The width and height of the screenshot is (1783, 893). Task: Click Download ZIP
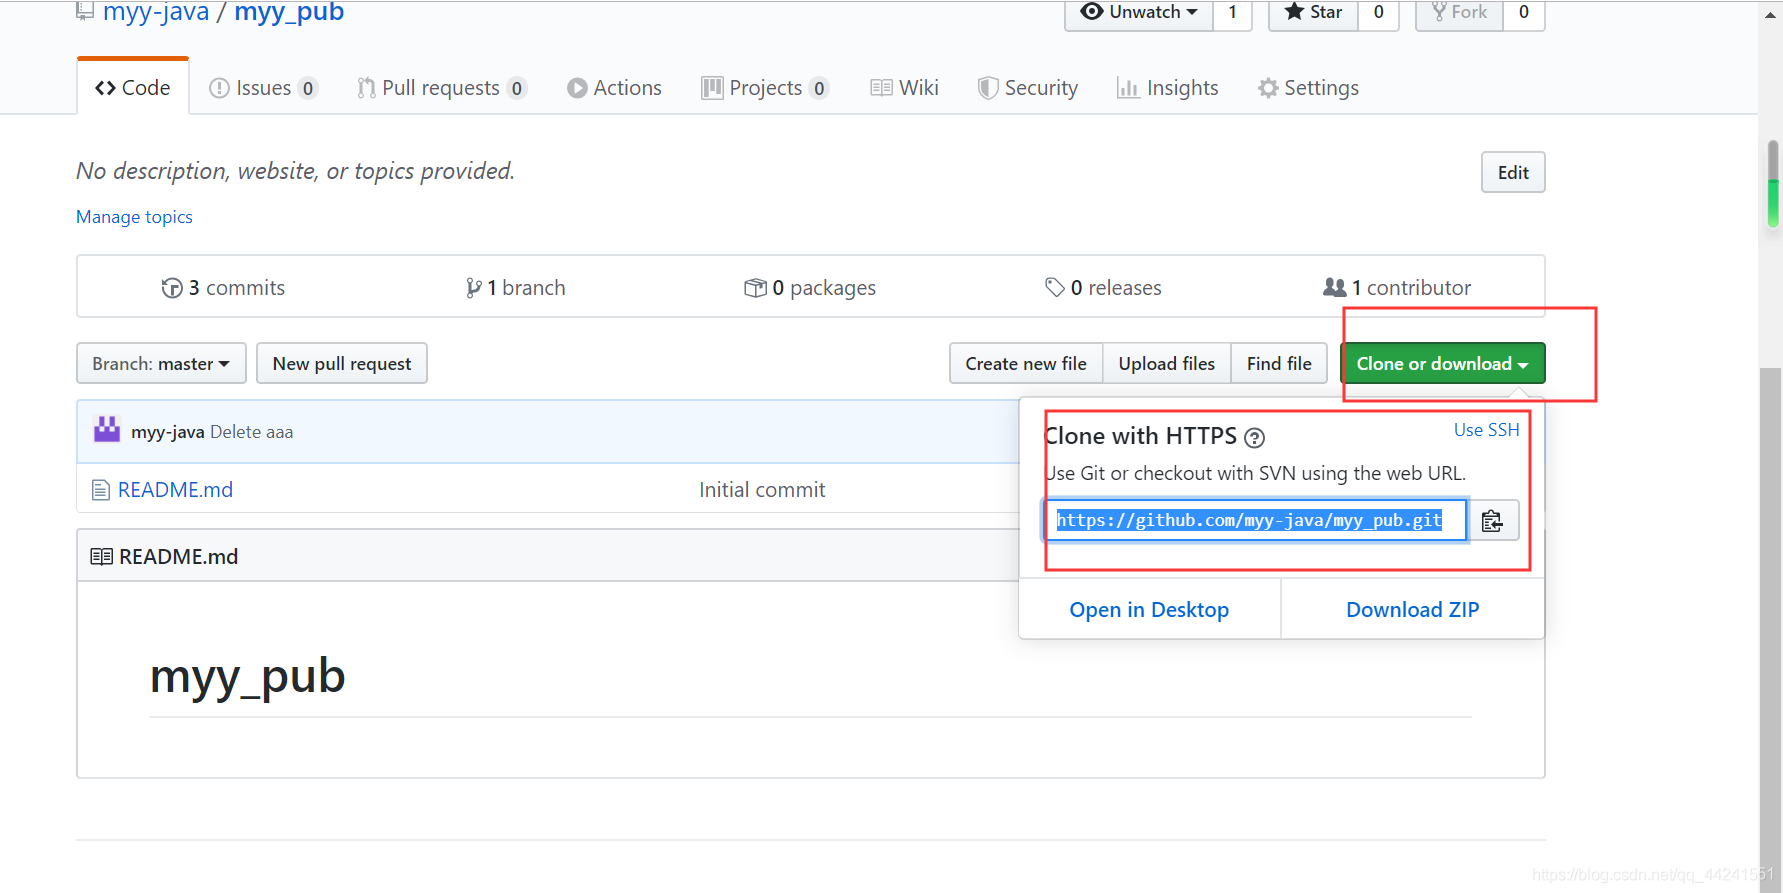tap(1412, 610)
